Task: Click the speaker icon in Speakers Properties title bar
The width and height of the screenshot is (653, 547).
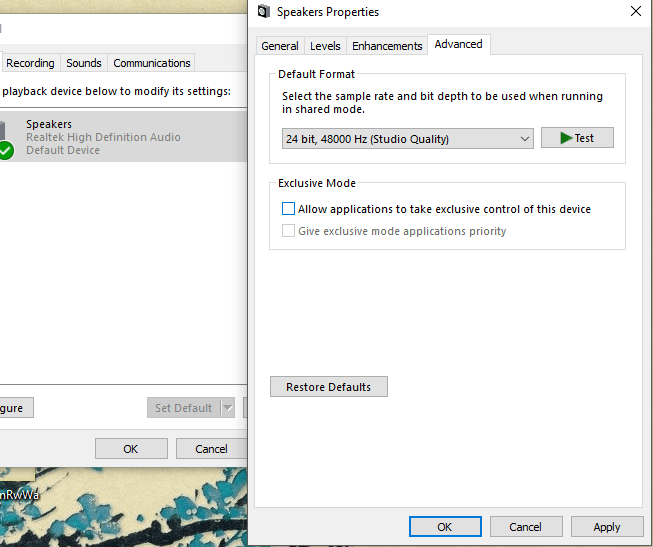Action: [x=263, y=12]
